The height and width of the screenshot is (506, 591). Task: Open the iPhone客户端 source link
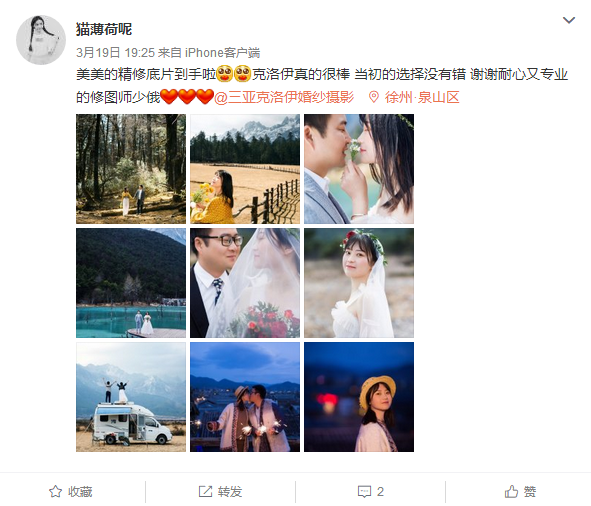tap(222, 52)
